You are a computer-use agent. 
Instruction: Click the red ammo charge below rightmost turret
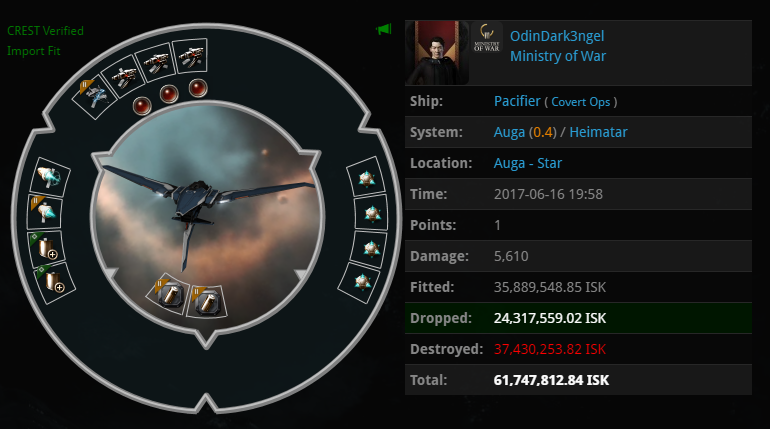coord(198,88)
